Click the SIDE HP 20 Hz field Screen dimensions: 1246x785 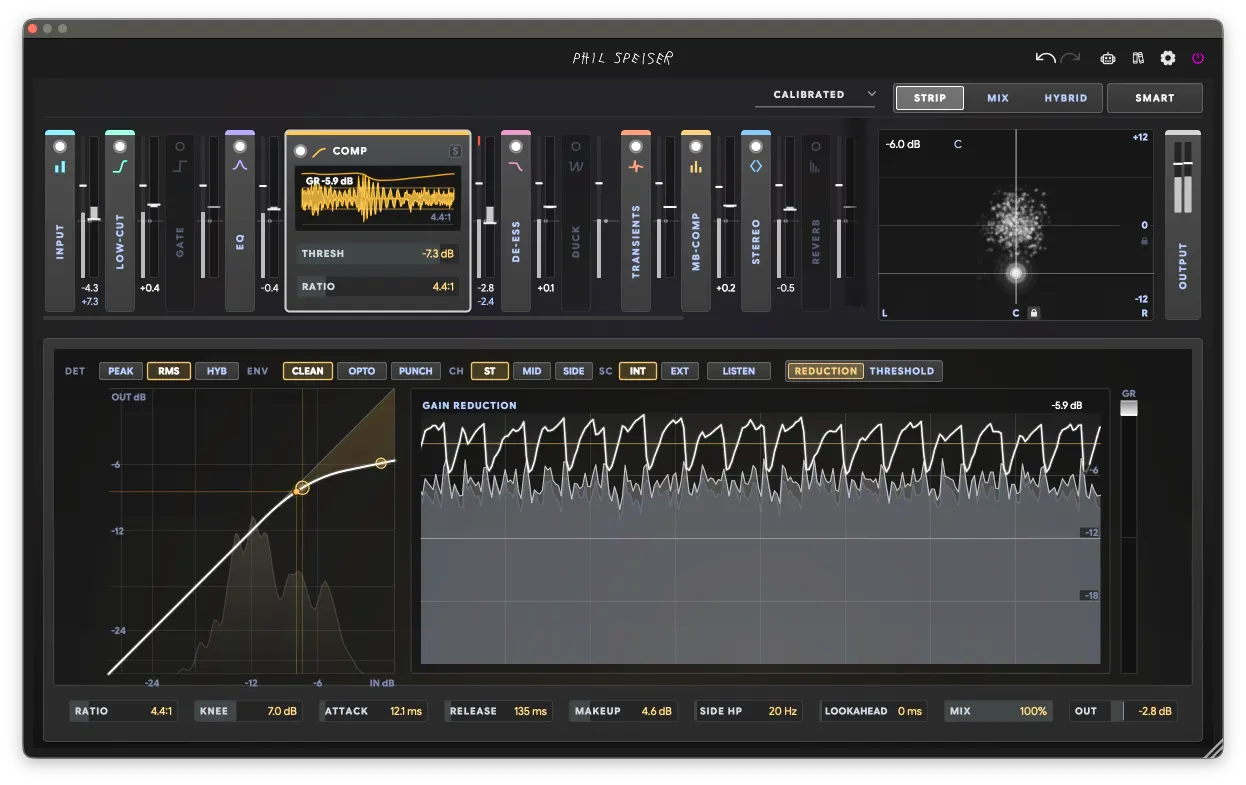pos(749,712)
